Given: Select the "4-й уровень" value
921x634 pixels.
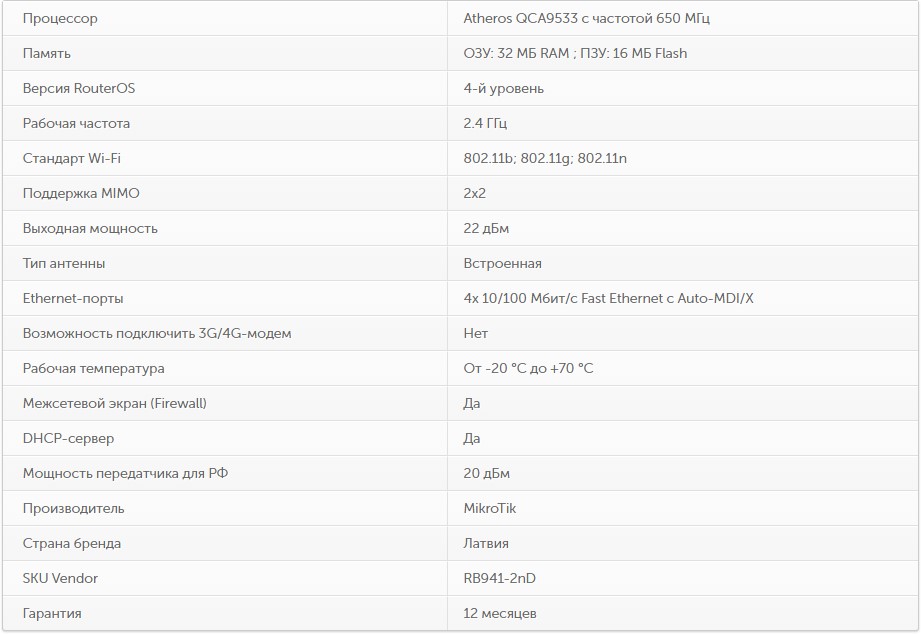Looking at the screenshot, I should [504, 88].
